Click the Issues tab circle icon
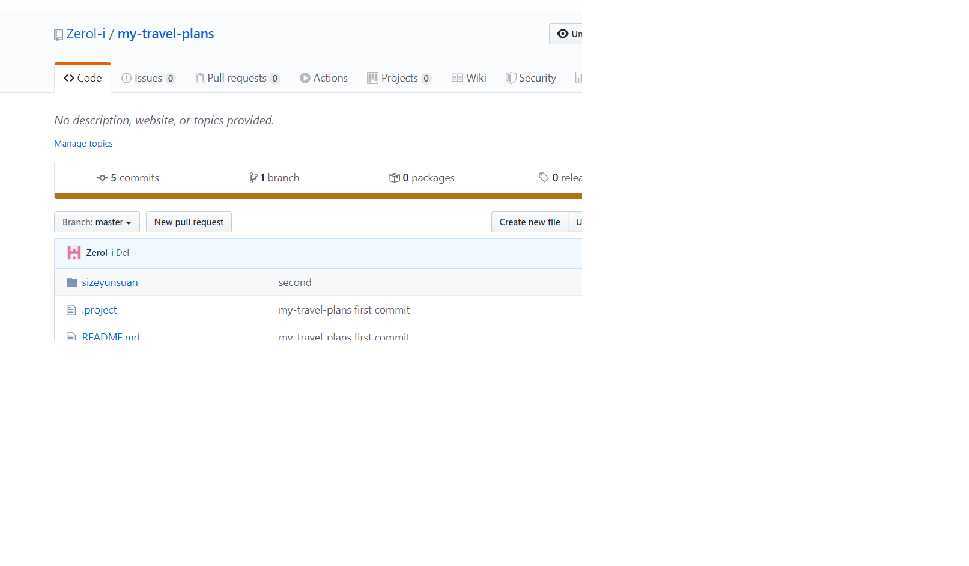Image resolution: width=969 pixels, height=566 pixels. [x=126, y=78]
